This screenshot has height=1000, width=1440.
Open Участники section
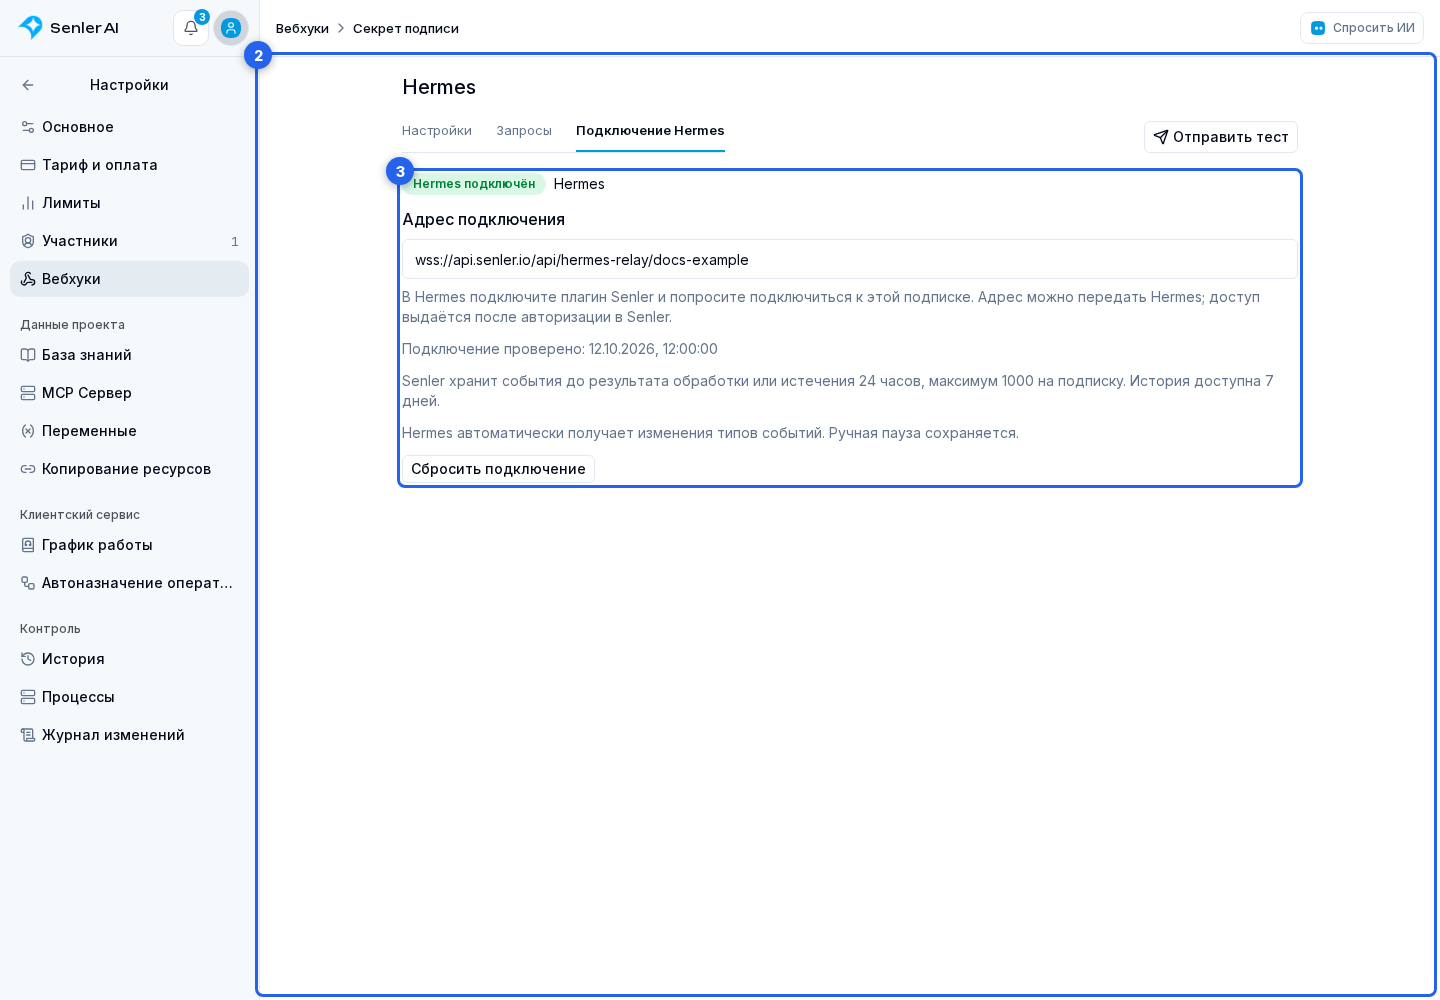point(129,241)
